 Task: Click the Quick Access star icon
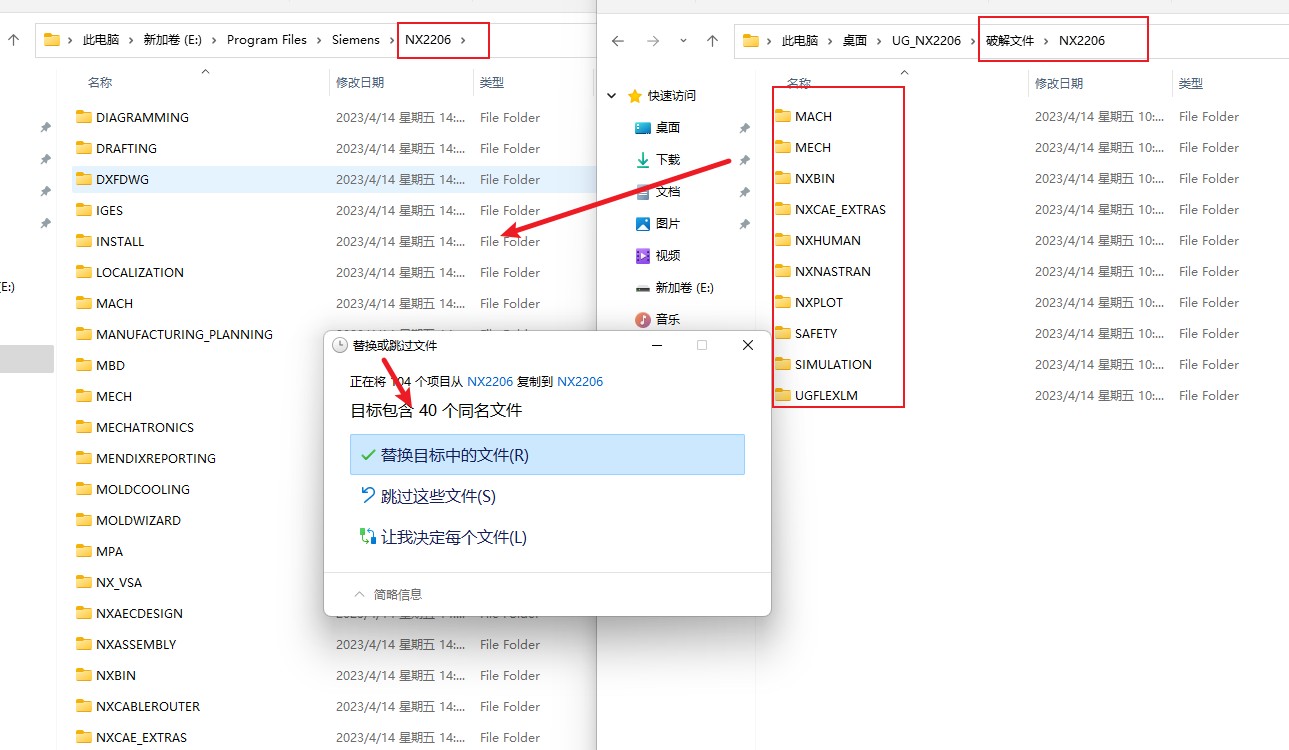[634, 96]
